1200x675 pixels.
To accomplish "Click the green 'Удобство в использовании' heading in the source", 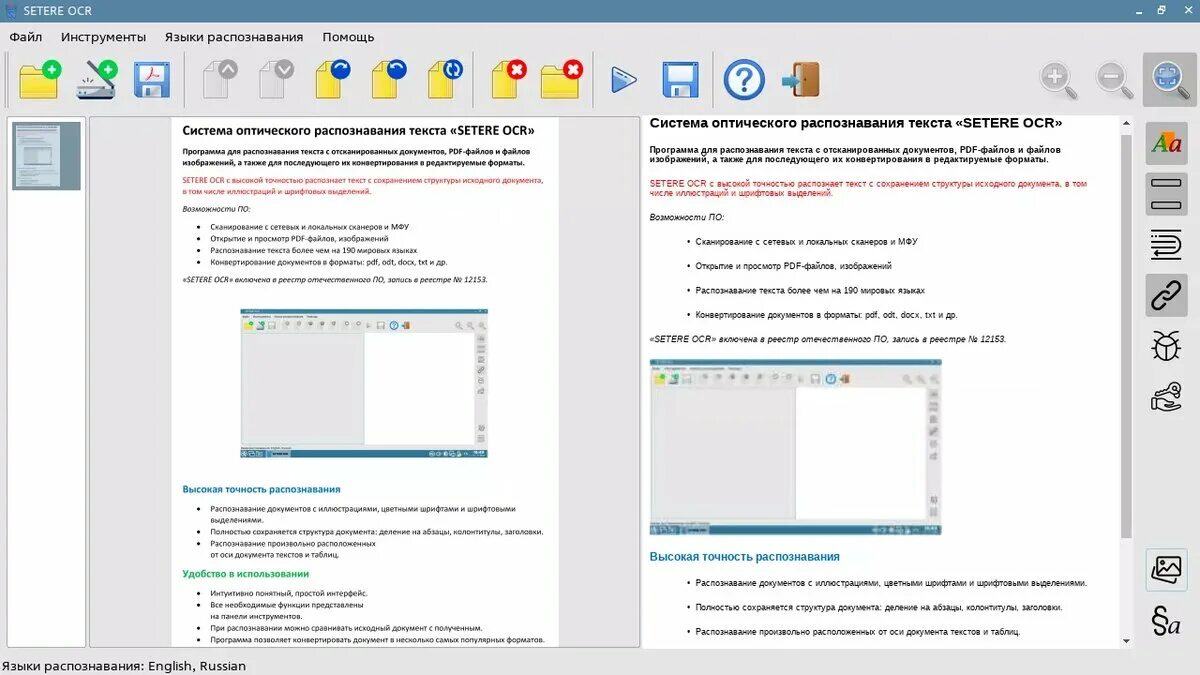I will (246, 574).
